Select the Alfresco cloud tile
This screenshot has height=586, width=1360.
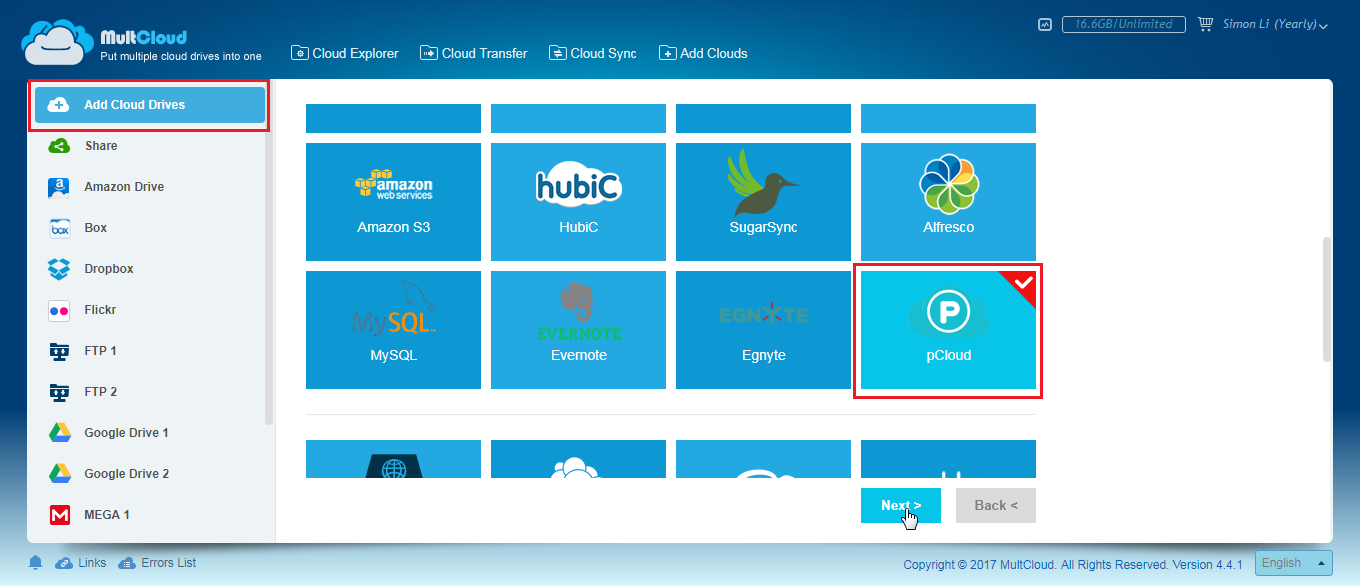pos(948,202)
